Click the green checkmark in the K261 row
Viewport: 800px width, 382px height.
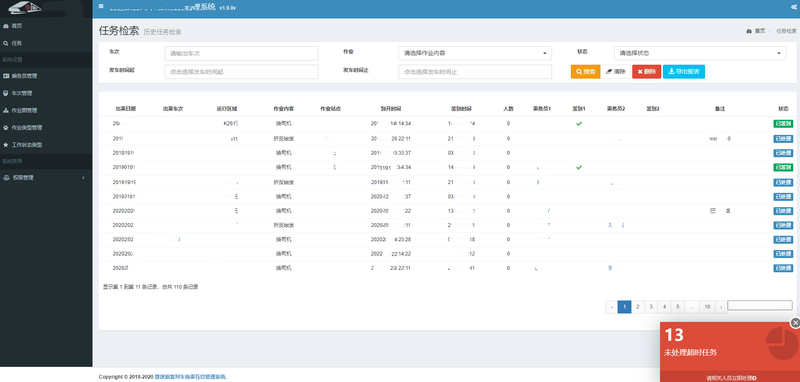click(x=579, y=124)
